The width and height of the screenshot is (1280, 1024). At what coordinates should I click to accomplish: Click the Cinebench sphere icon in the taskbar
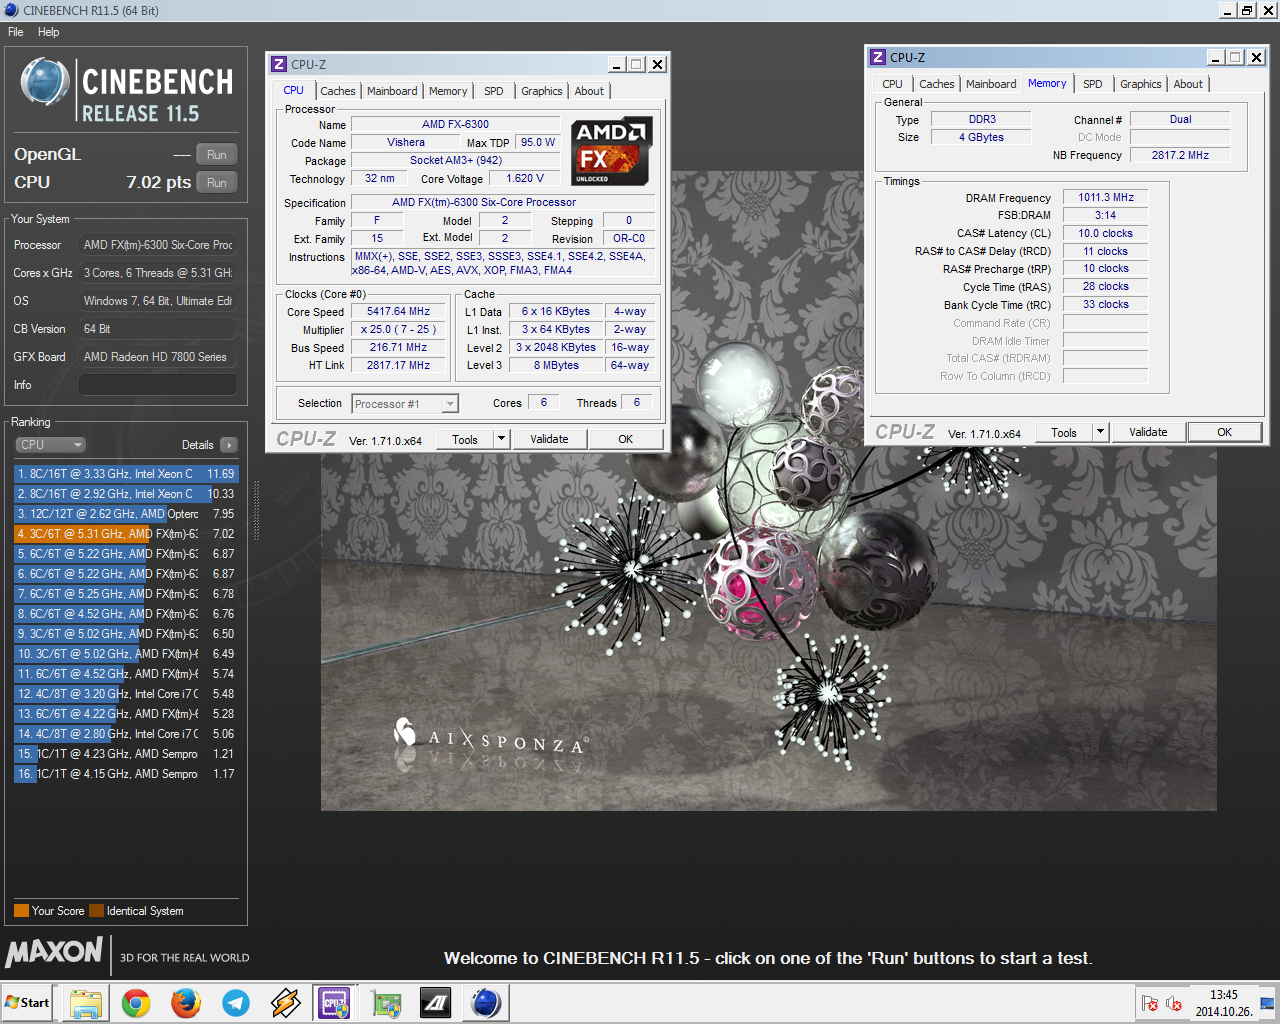click(486, 1002)
